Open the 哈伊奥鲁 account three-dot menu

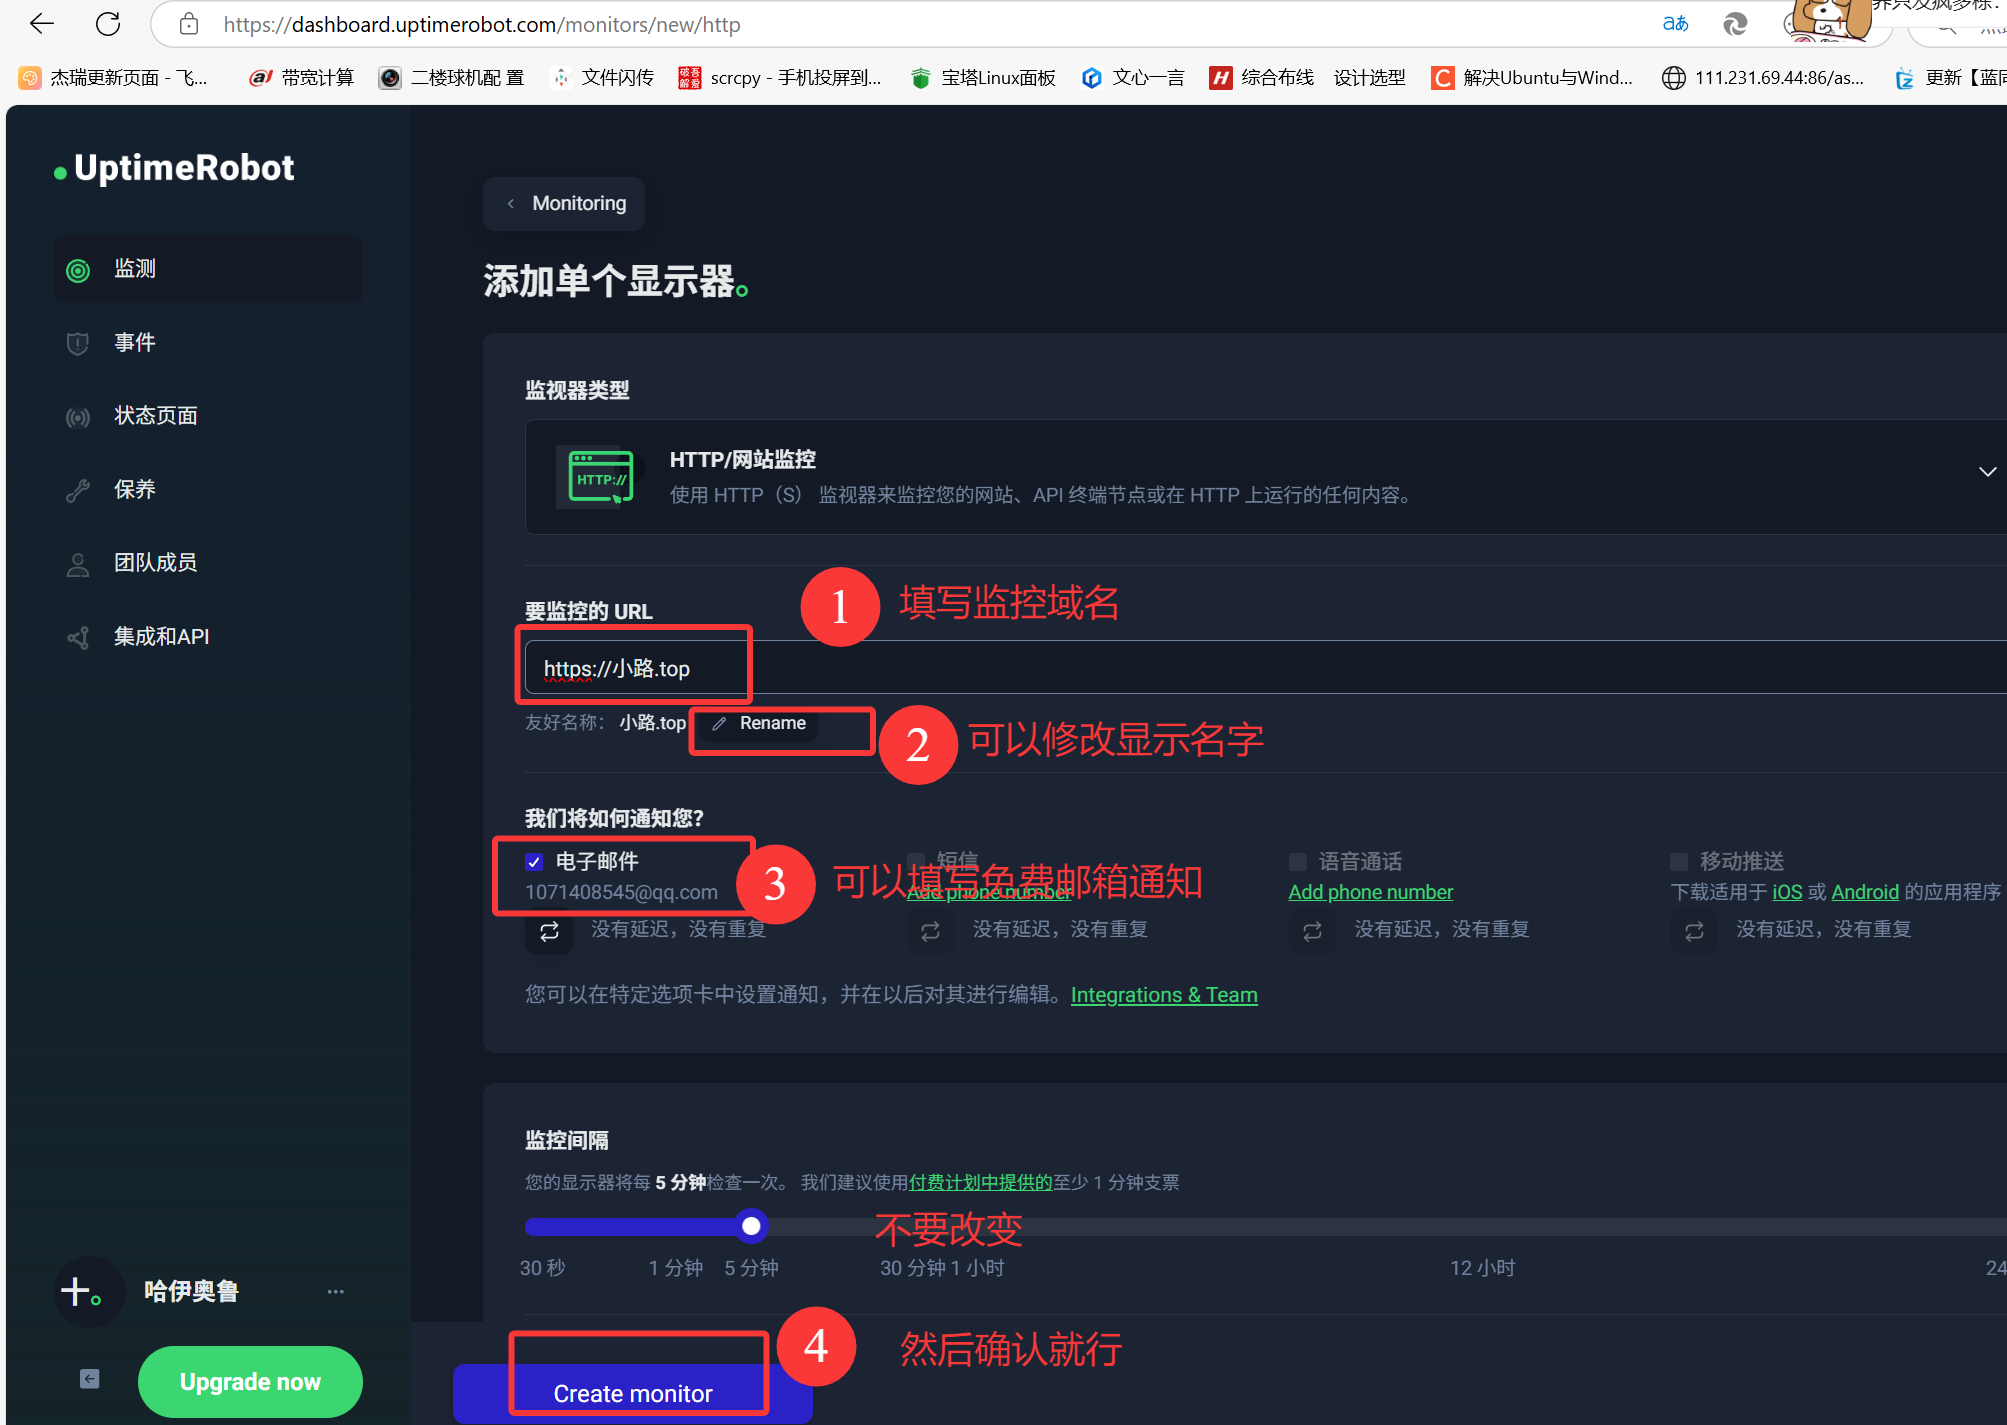coord(335,1292)
